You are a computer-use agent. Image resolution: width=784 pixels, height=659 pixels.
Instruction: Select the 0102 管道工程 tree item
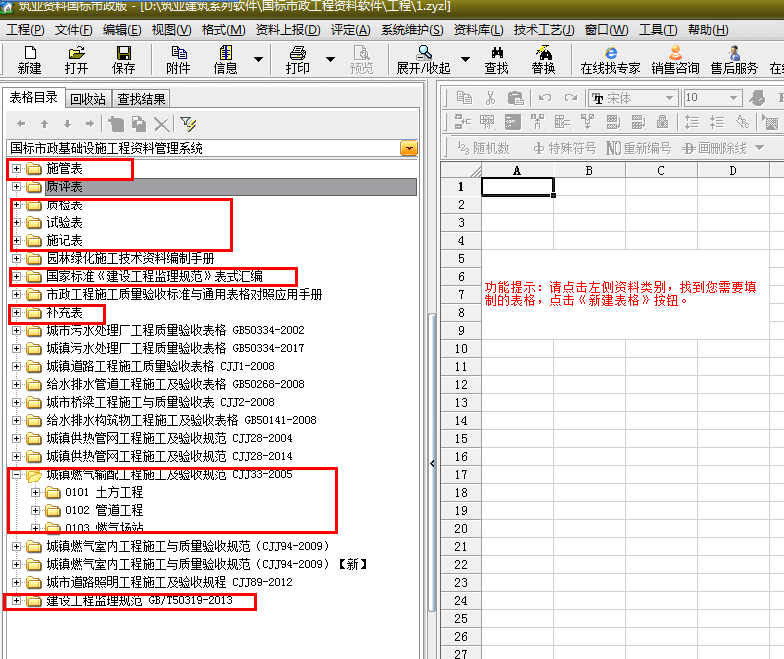(104, 510)
